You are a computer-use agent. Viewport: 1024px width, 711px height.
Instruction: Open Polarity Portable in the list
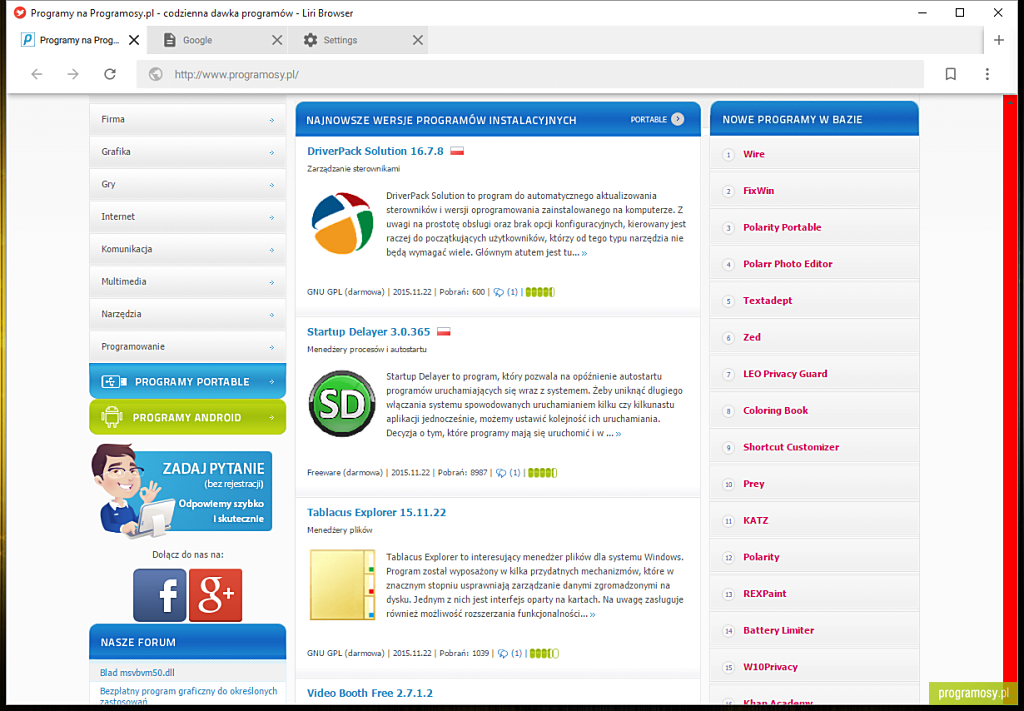[782, 227]
